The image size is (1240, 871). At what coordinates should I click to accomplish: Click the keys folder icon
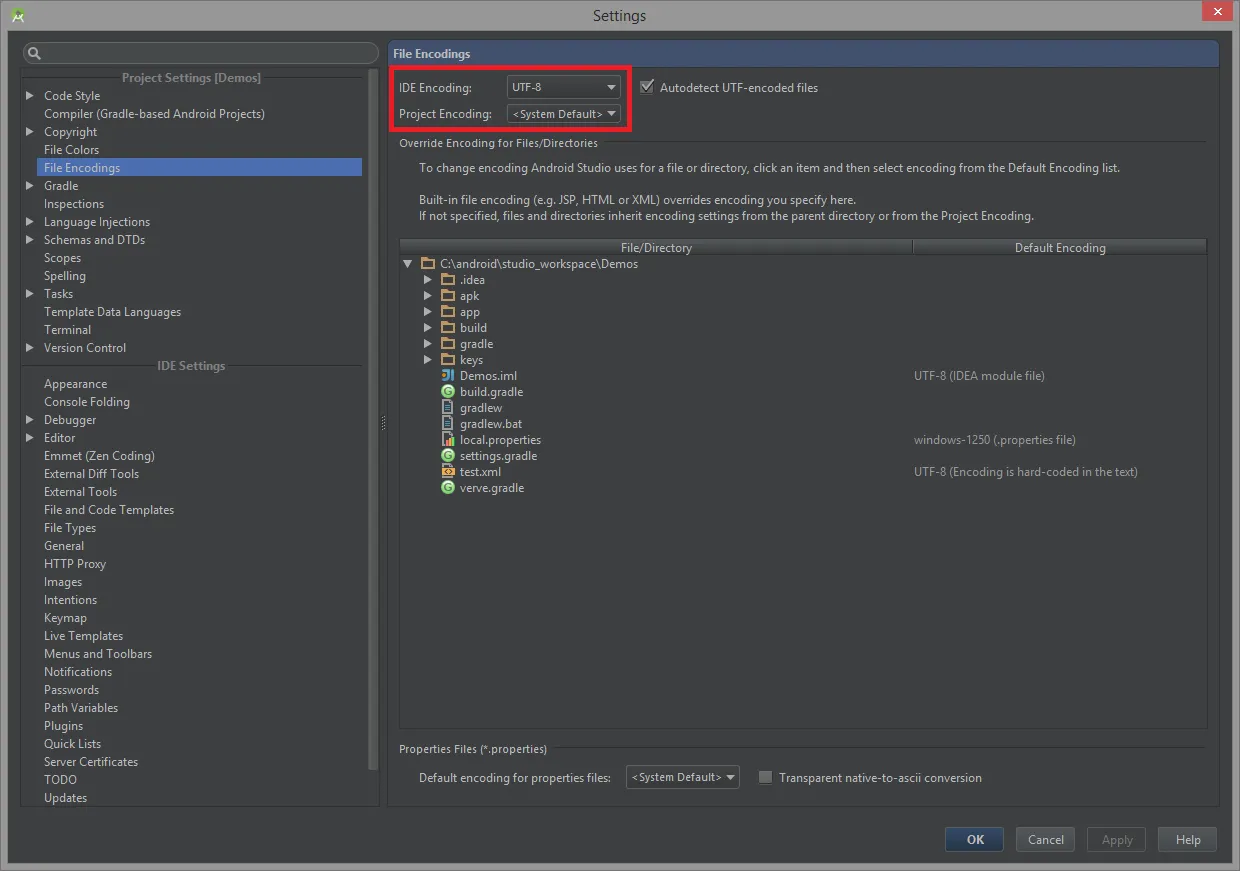(448, 360)
